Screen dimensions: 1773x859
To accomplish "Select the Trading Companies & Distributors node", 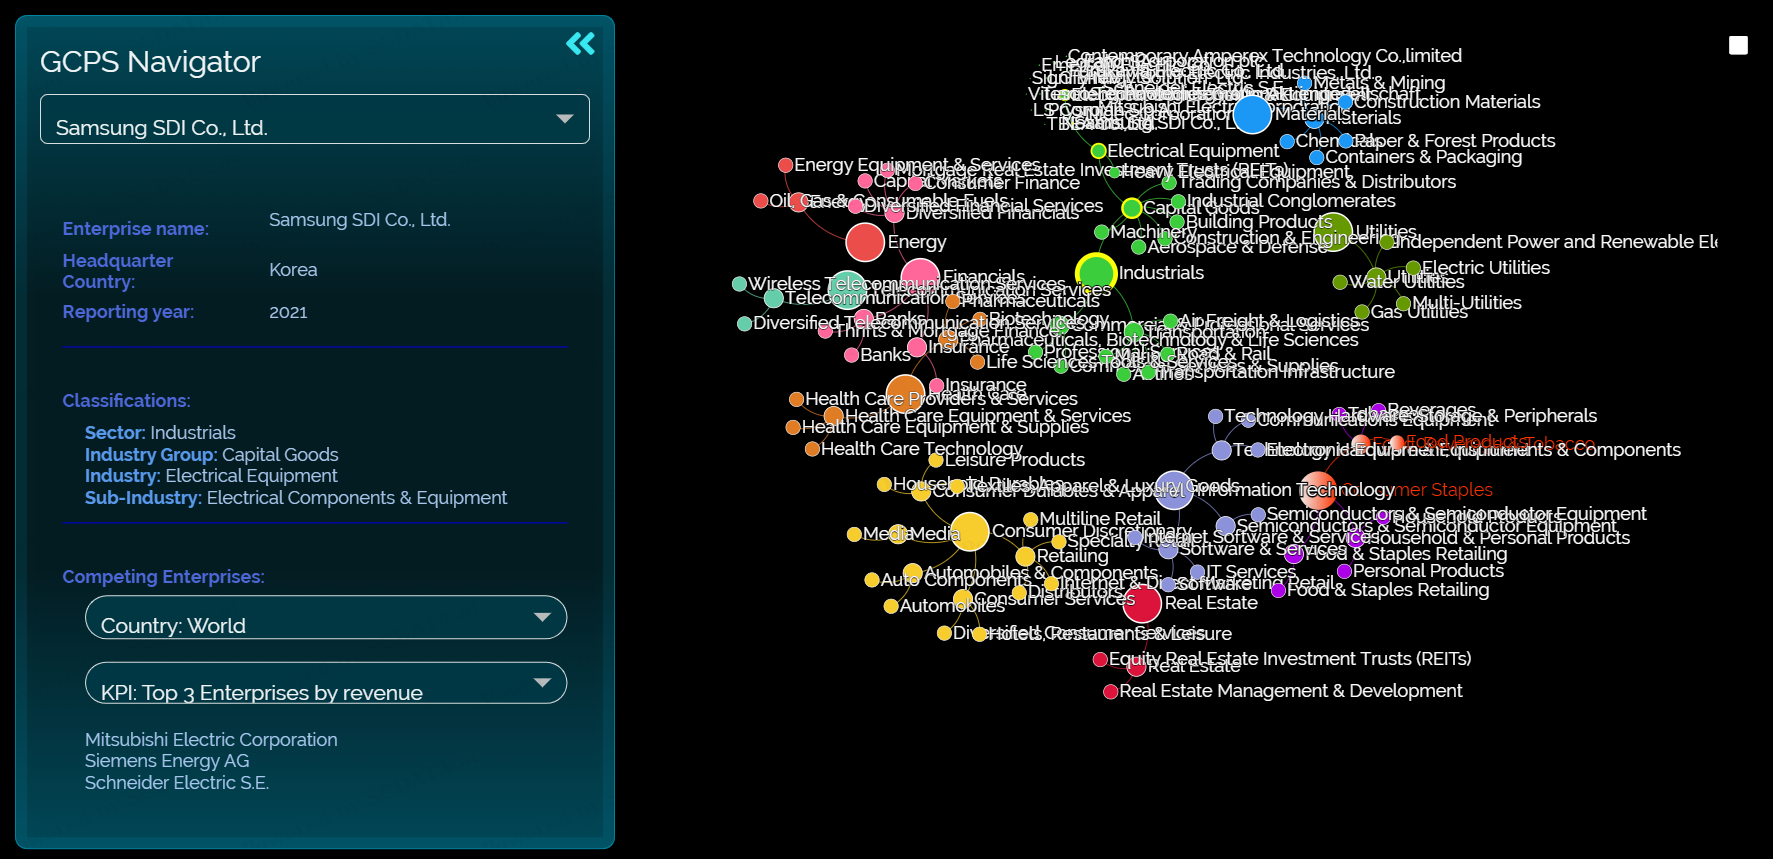I will click(1169, 182).
